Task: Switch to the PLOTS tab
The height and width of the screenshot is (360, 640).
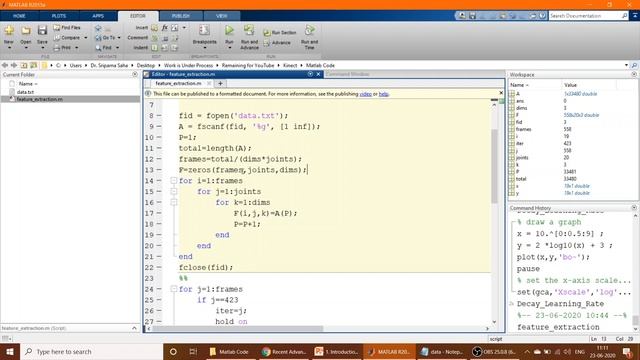Action: pyautogui.click(x=58, y=16)
